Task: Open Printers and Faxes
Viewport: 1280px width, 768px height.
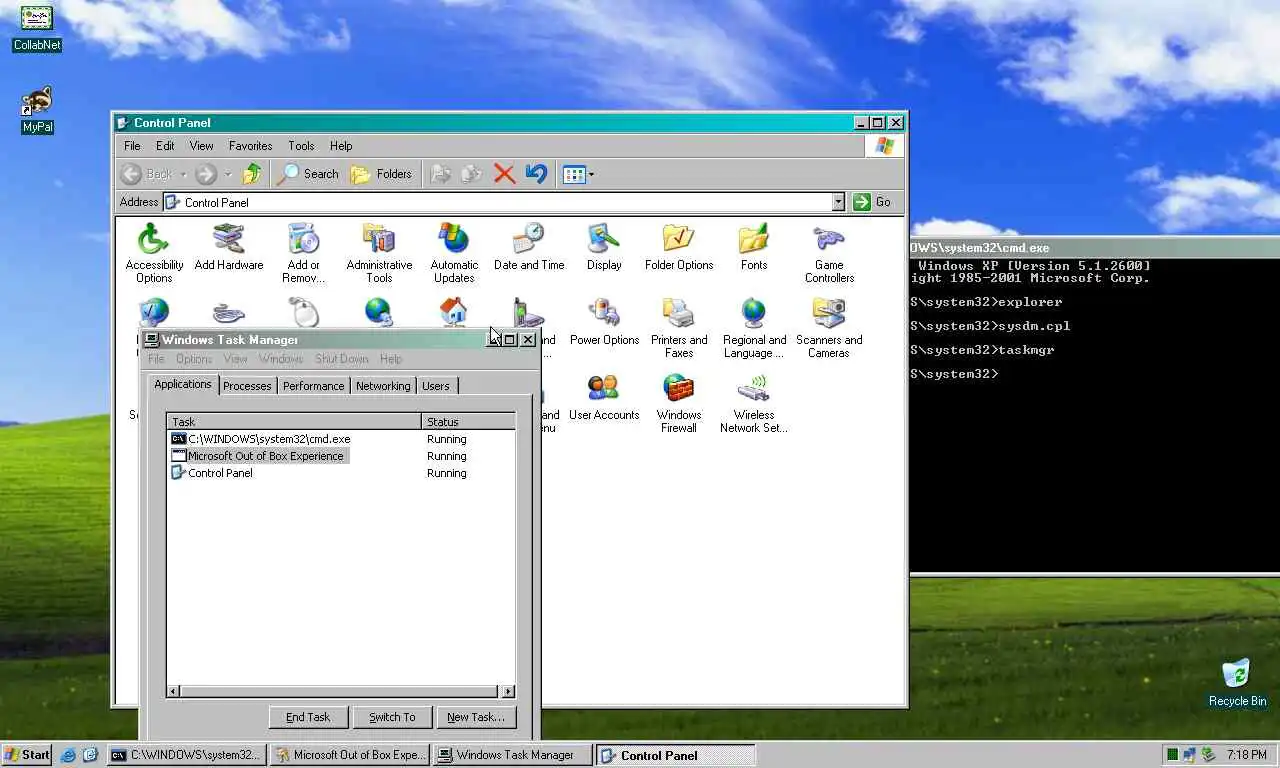Action: tap(679, 327)
